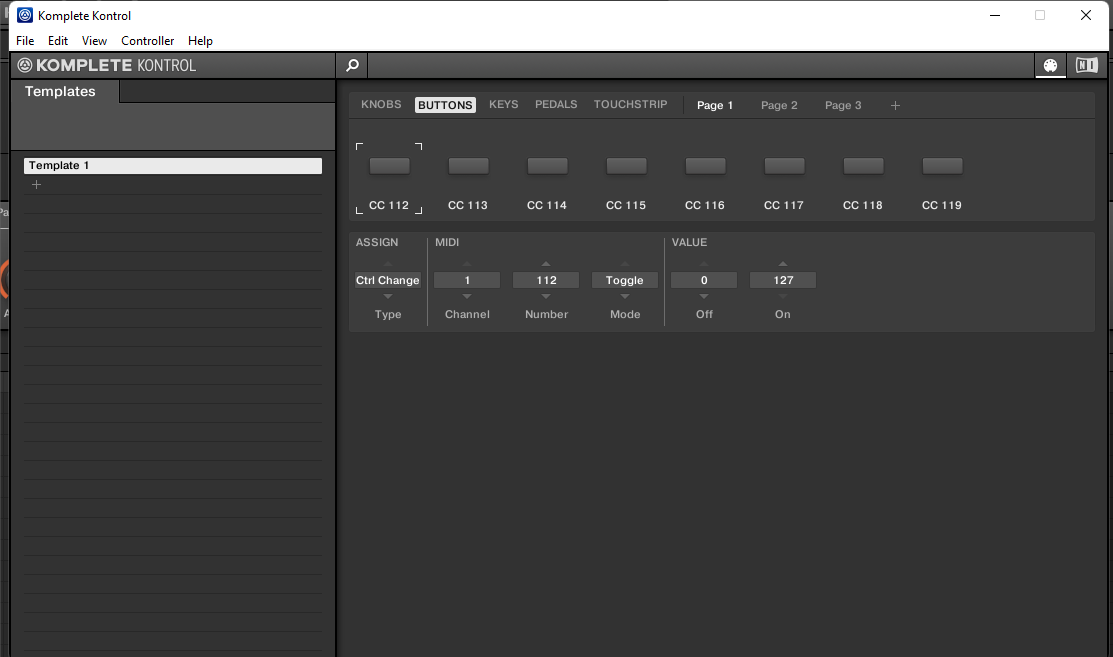This screenshot has width=1113, height=657.
Task: Click down arrow below Off value
Action: click(x=704, y=297)
